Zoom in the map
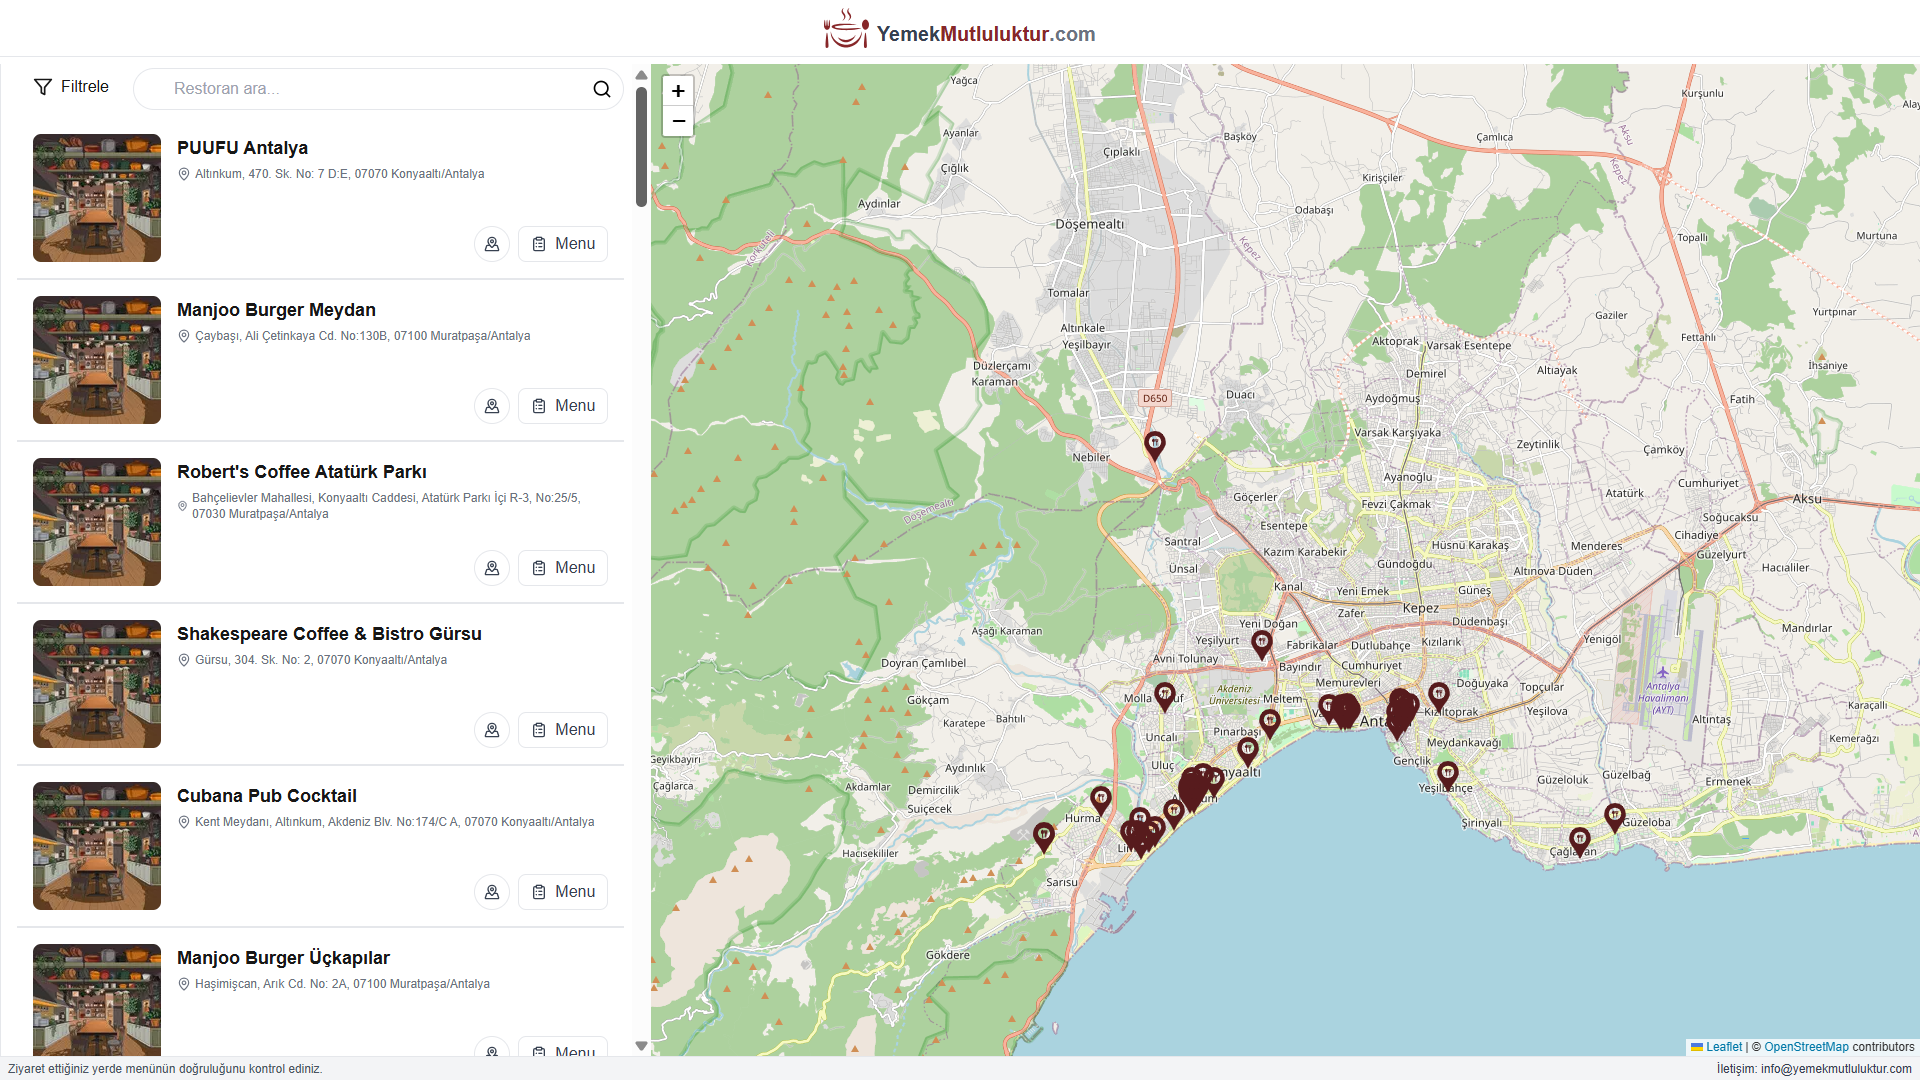 [678, 91]
